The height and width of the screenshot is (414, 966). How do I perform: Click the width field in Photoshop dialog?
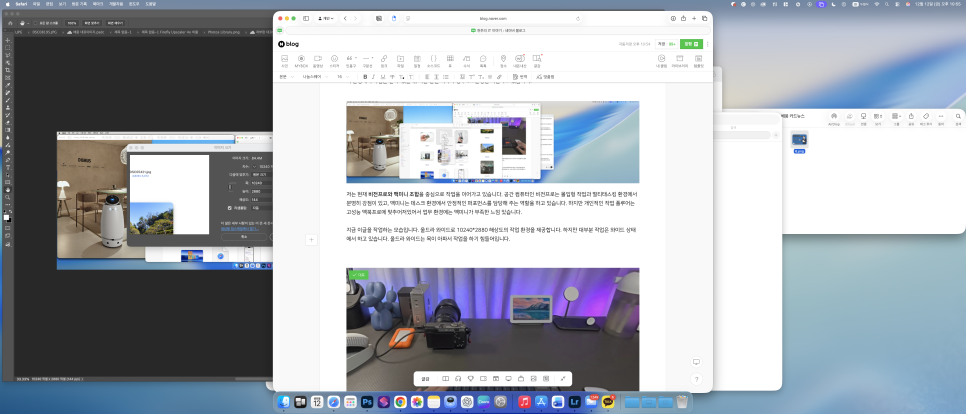(262, 183)
